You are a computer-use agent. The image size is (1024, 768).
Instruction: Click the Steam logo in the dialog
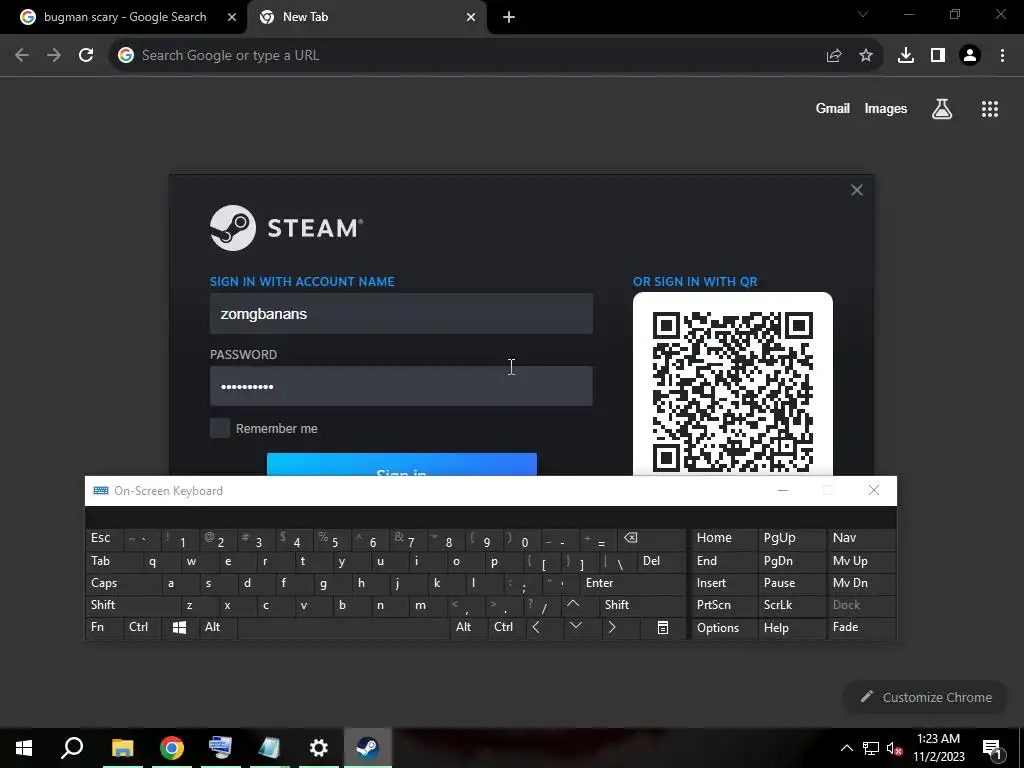tap(286, 228)
